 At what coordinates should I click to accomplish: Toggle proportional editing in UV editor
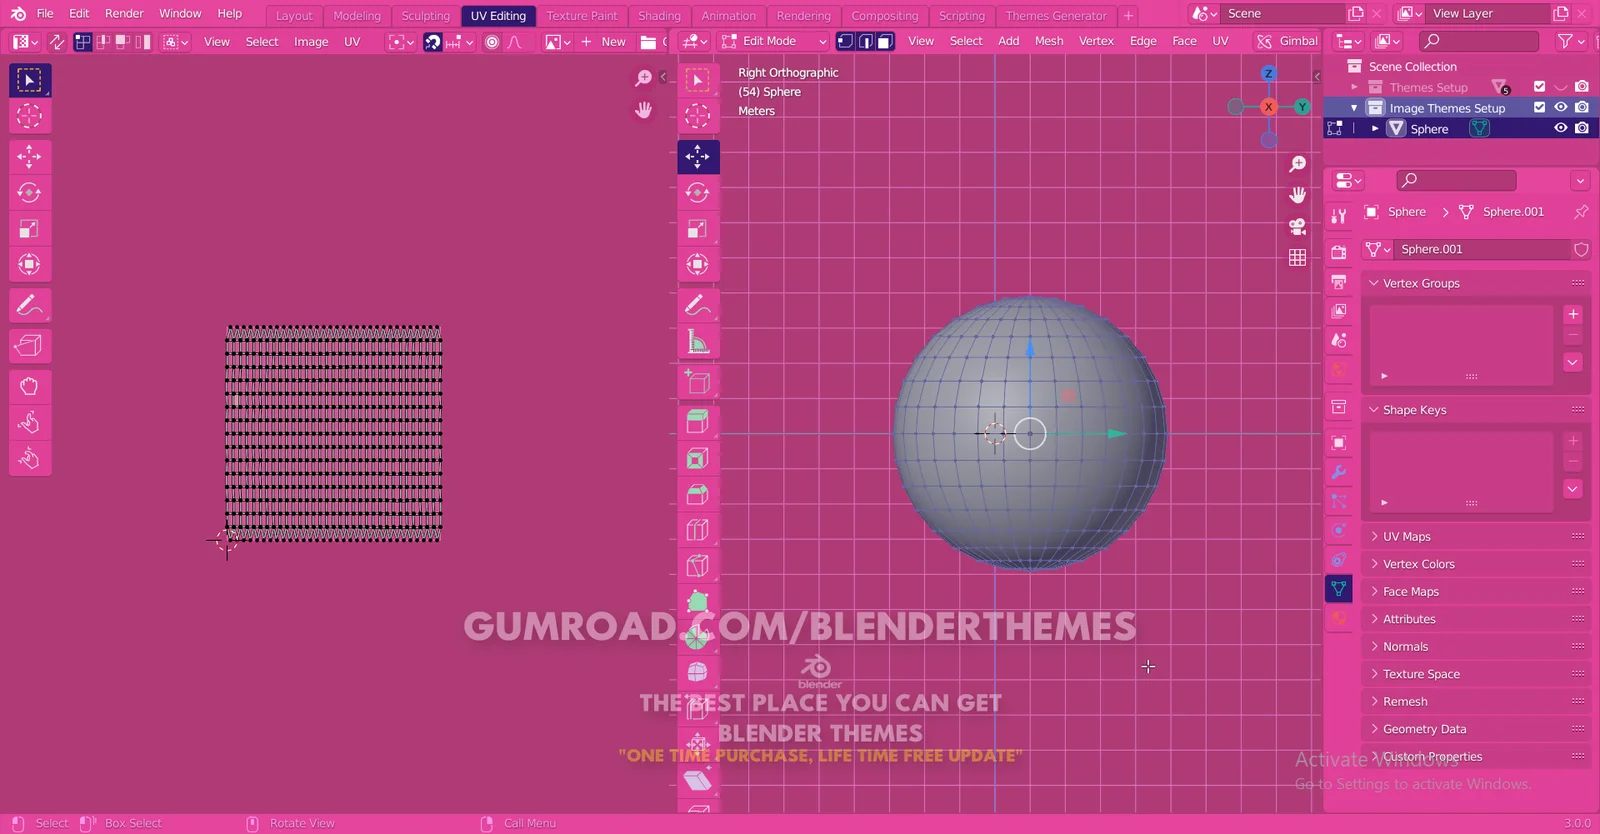491,42
